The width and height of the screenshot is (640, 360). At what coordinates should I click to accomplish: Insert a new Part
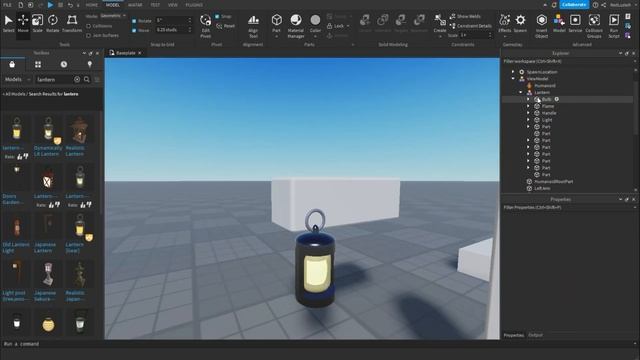276,25
